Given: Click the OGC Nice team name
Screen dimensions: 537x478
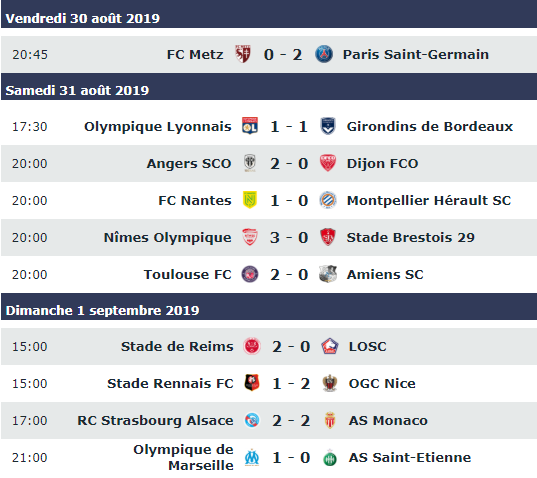Looking at the screenshot, I should [382, 383].
